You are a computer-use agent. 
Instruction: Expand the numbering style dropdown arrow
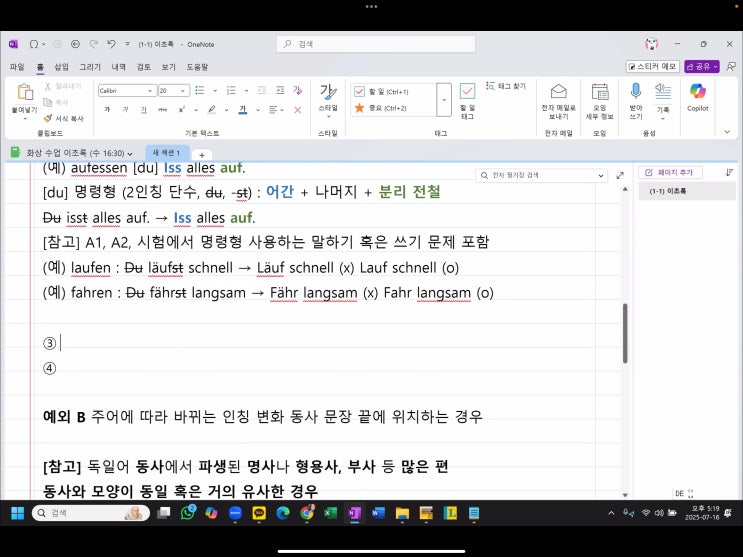point(246,90)
